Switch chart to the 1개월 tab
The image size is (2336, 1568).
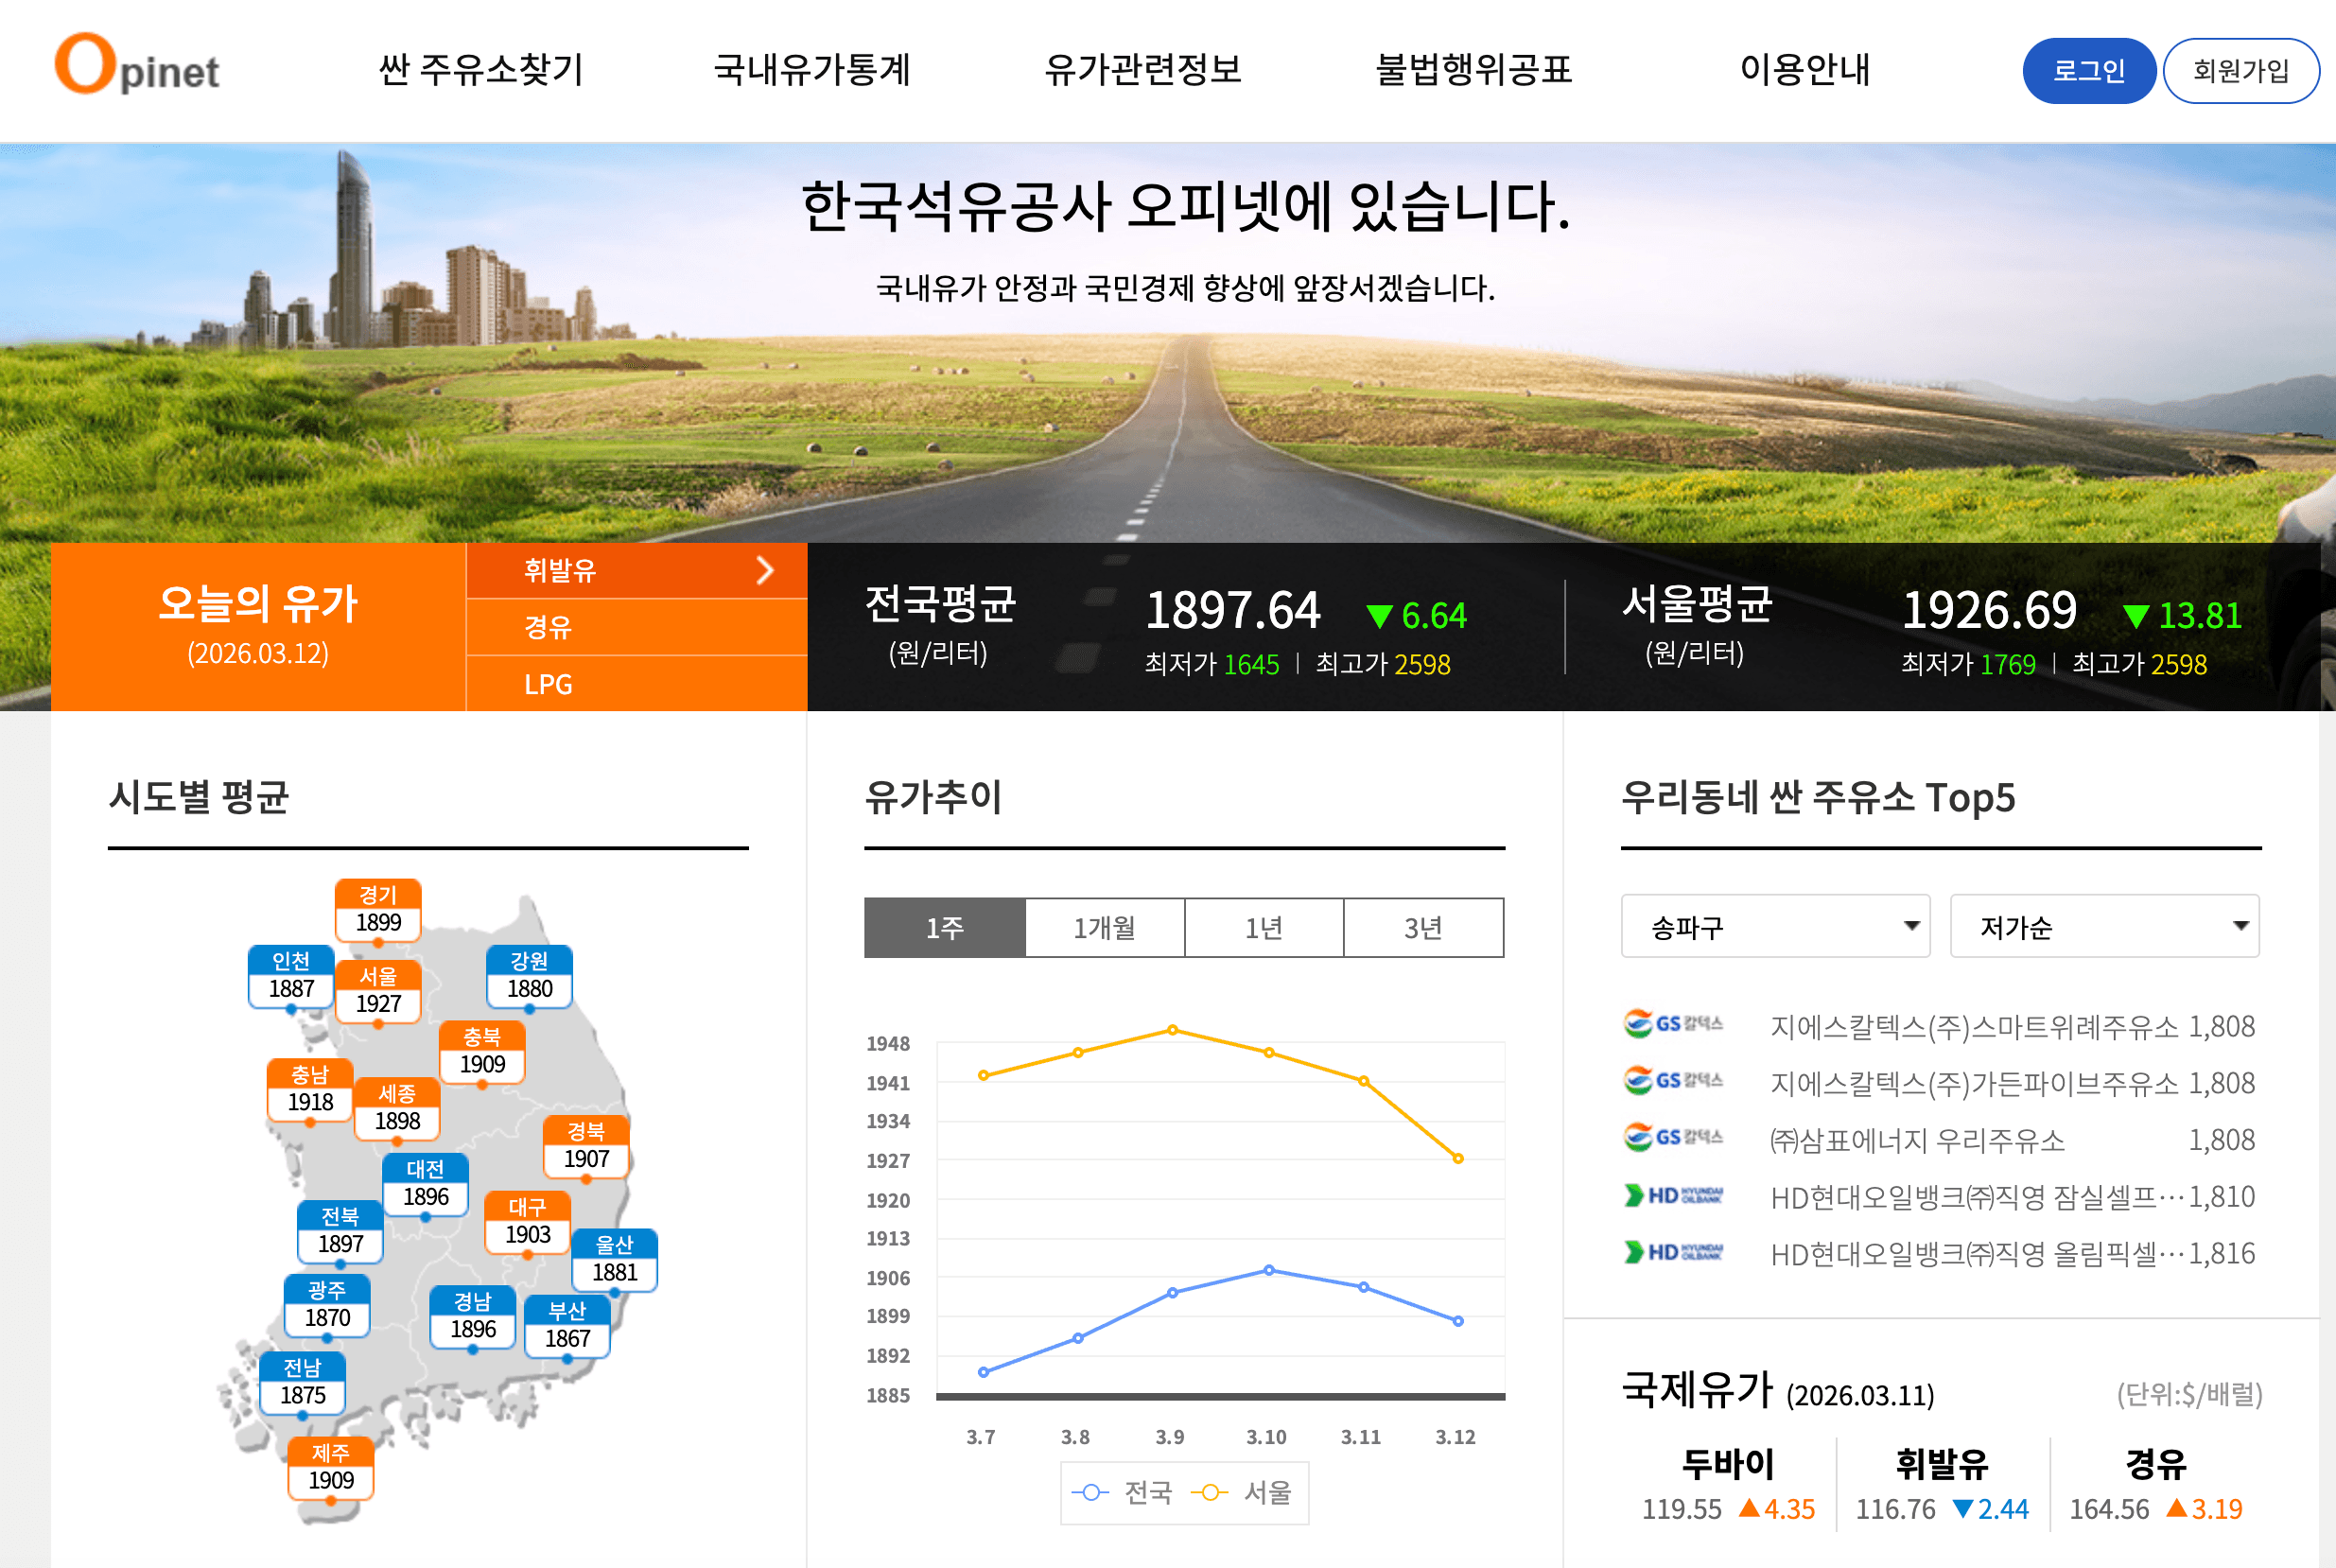tap(1104, 928)
